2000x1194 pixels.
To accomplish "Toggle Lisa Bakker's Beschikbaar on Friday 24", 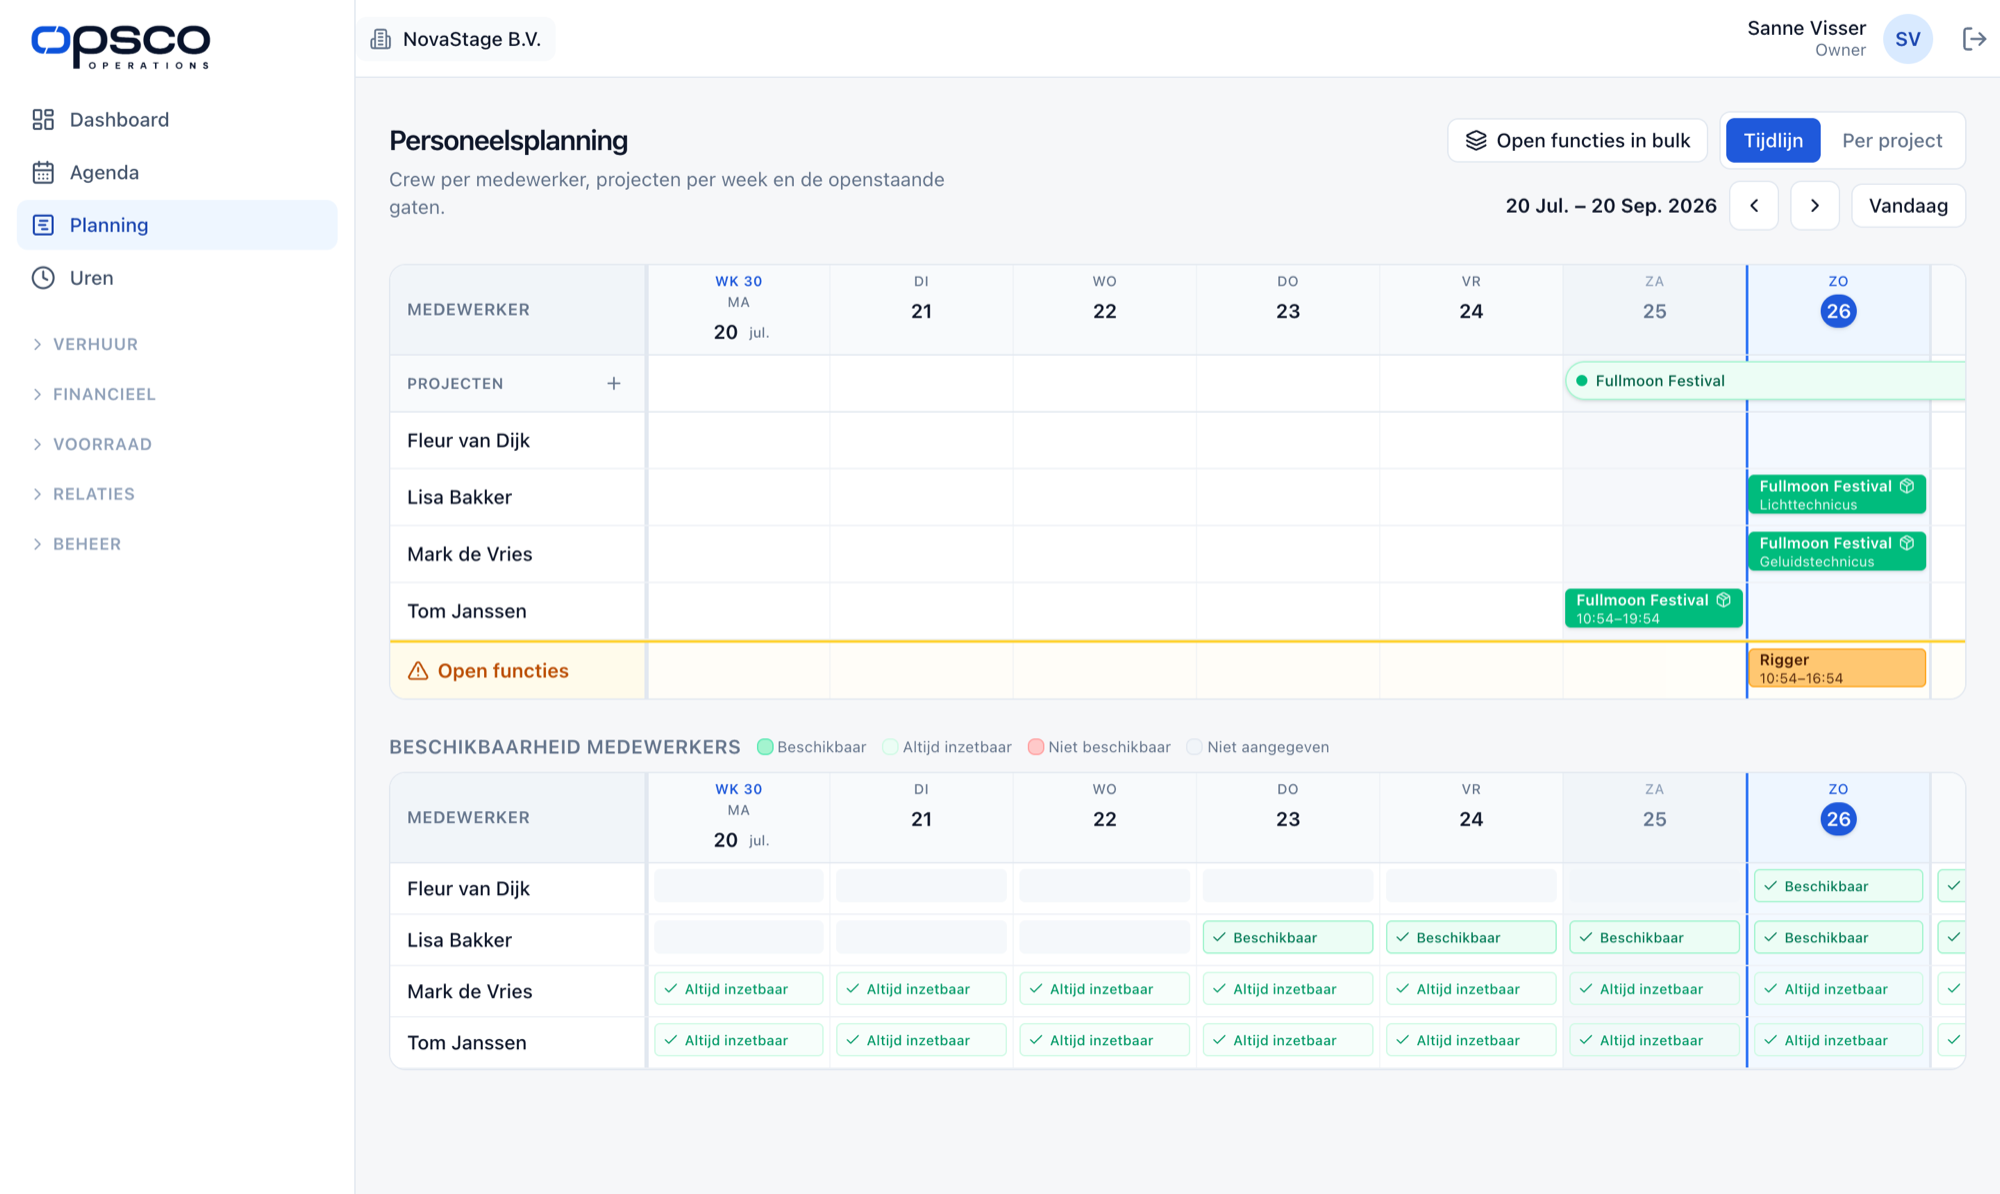I will click(x=1471, y=937).
